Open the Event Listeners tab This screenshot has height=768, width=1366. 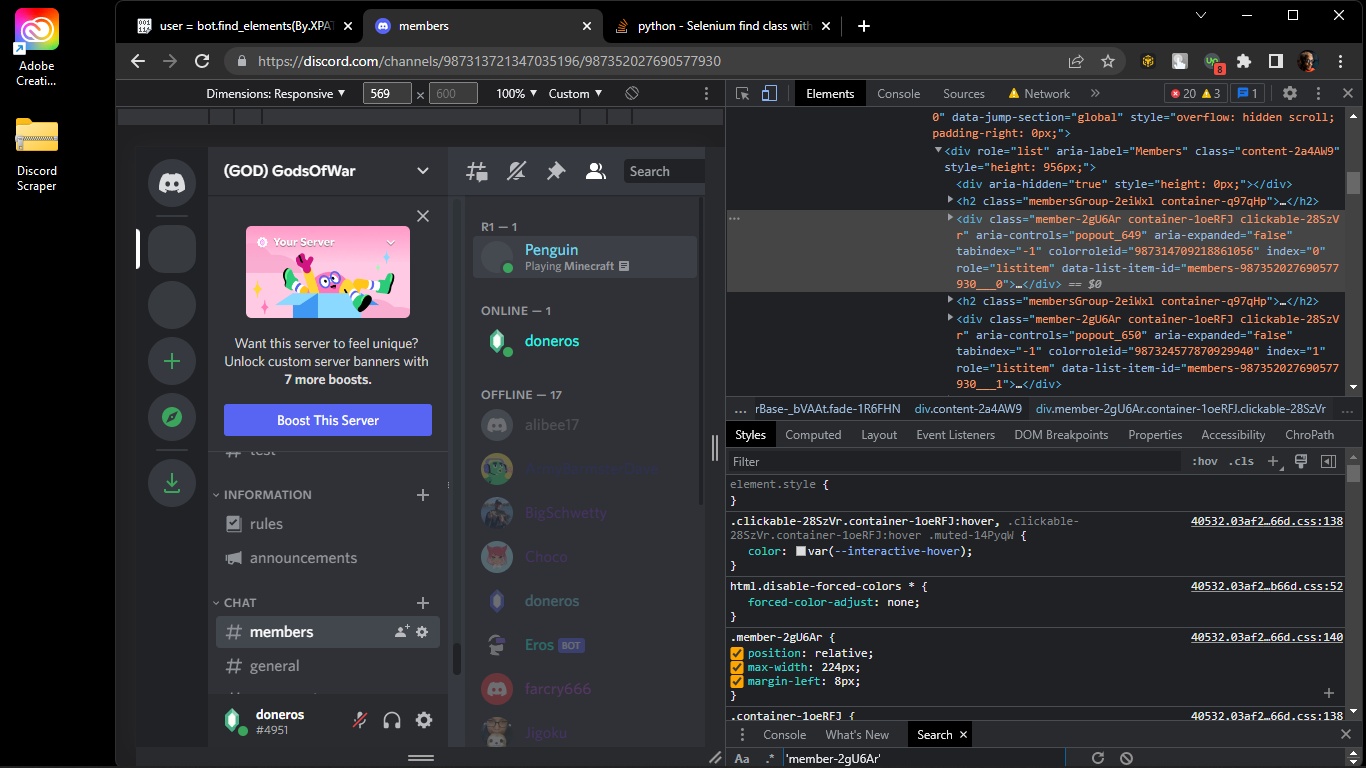pyautogui.click(x=955, y=435)
